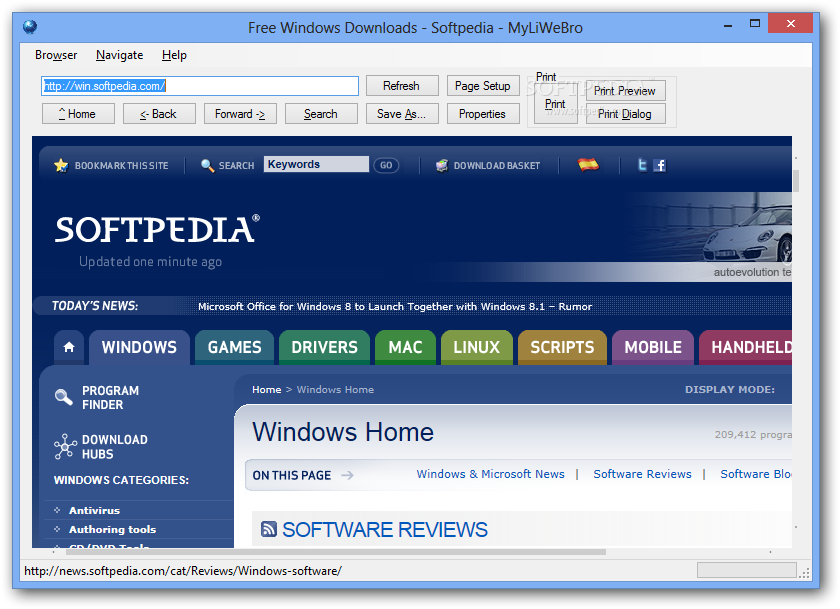
Task: Click the Search toolbar button
Action: [321, 114]
